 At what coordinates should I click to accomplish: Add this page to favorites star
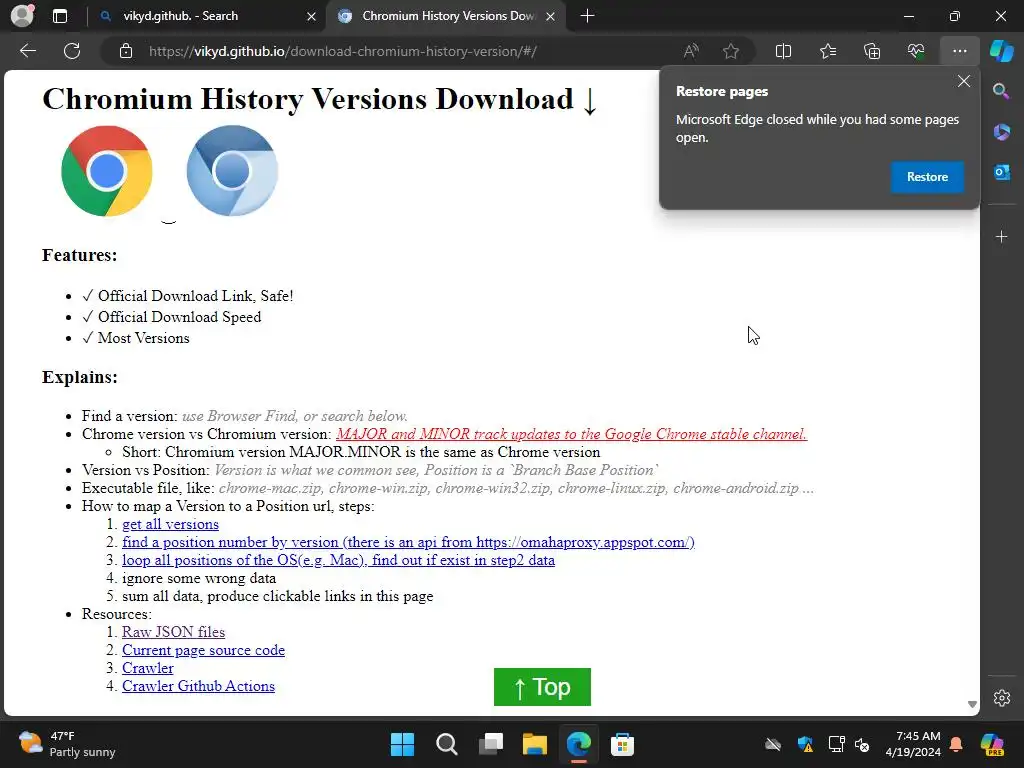(731, 51)
